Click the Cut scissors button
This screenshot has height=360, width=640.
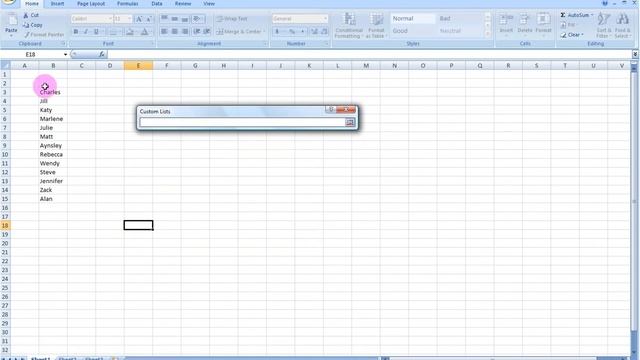tap(31, 15)
